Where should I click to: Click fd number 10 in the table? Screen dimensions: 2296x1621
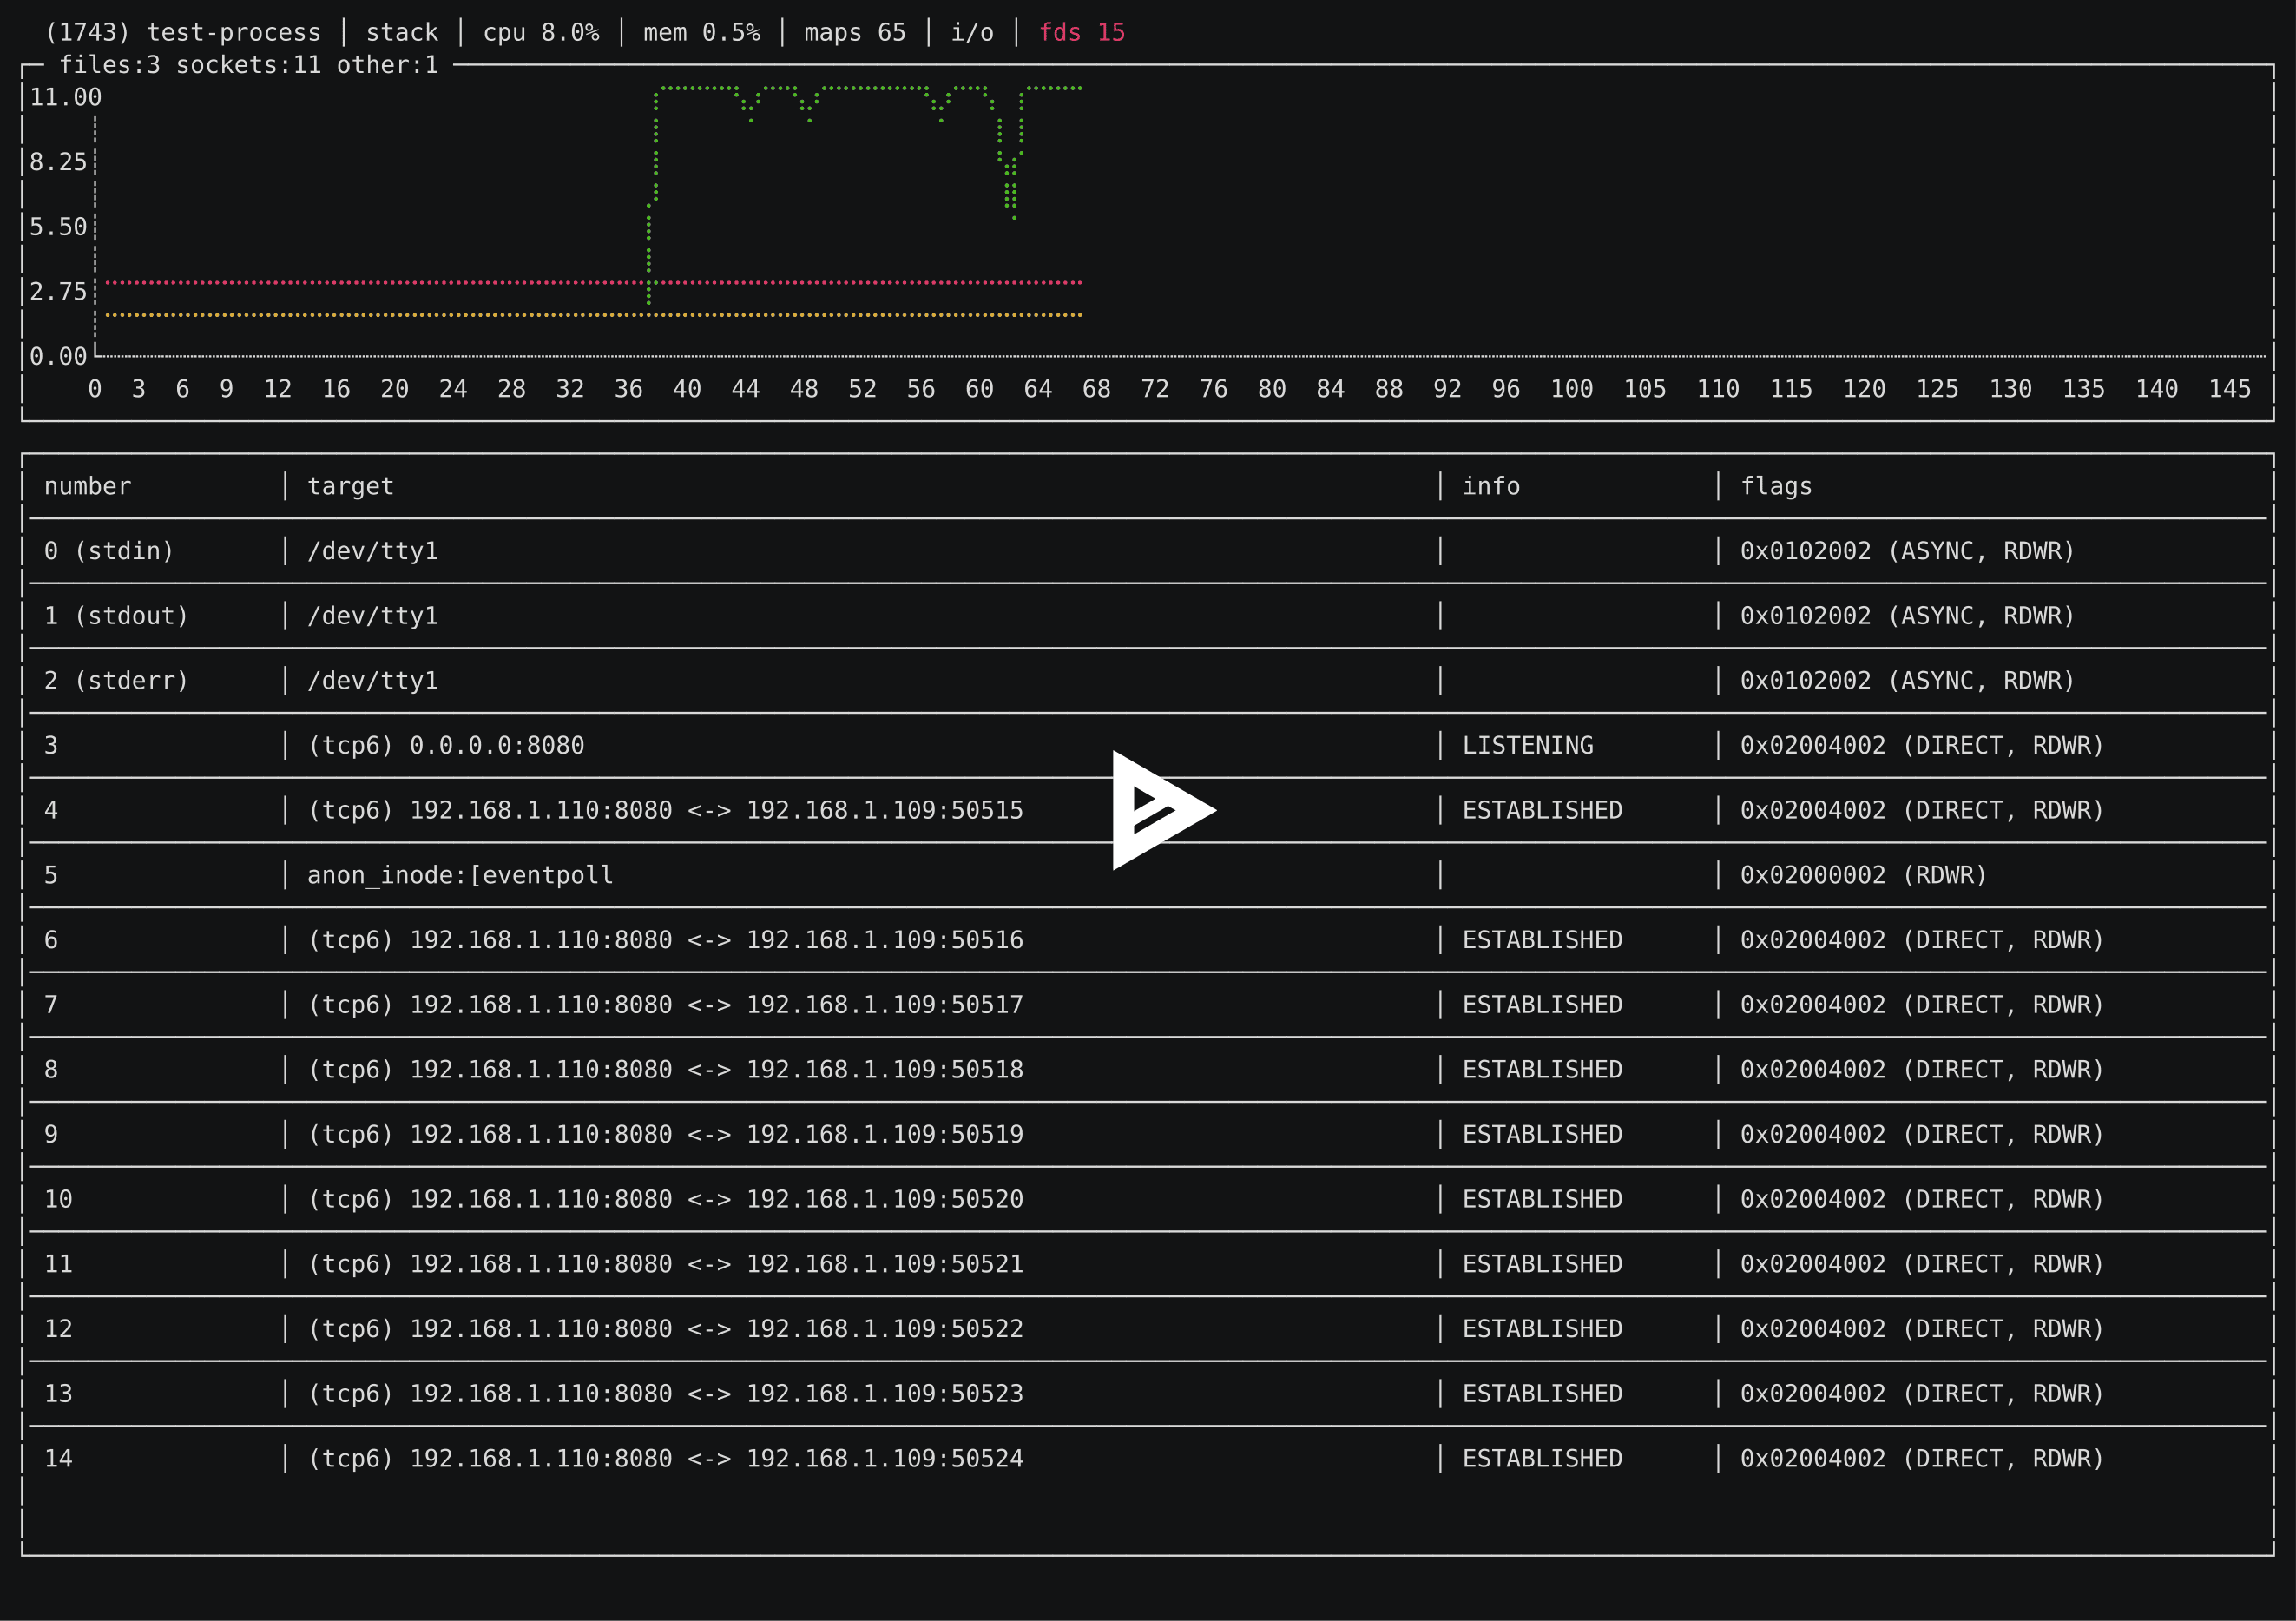click(58, 1200)
